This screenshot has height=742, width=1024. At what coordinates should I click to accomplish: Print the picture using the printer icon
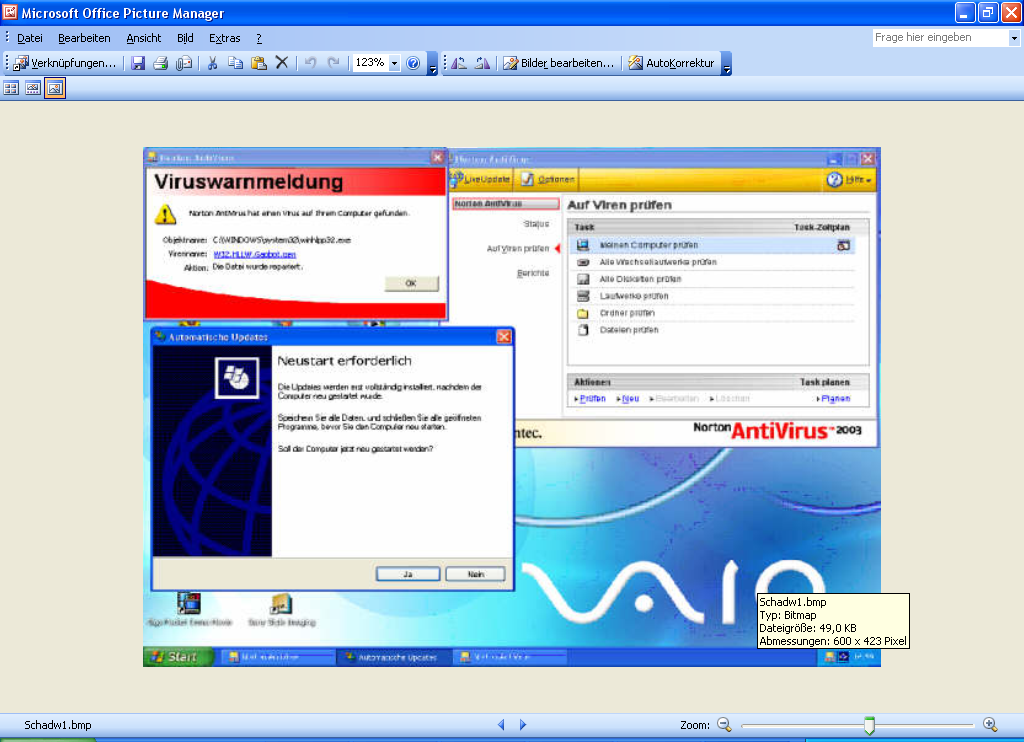[161, 63]
